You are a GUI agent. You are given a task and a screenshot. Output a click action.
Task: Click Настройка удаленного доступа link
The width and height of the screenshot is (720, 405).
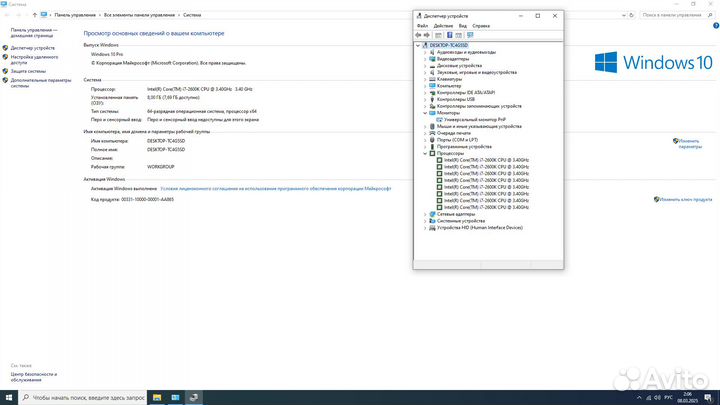click(38, 57)
